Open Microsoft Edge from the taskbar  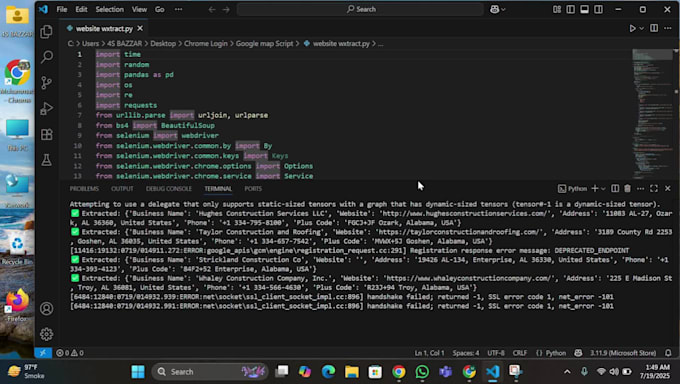[x=328, y=371]
